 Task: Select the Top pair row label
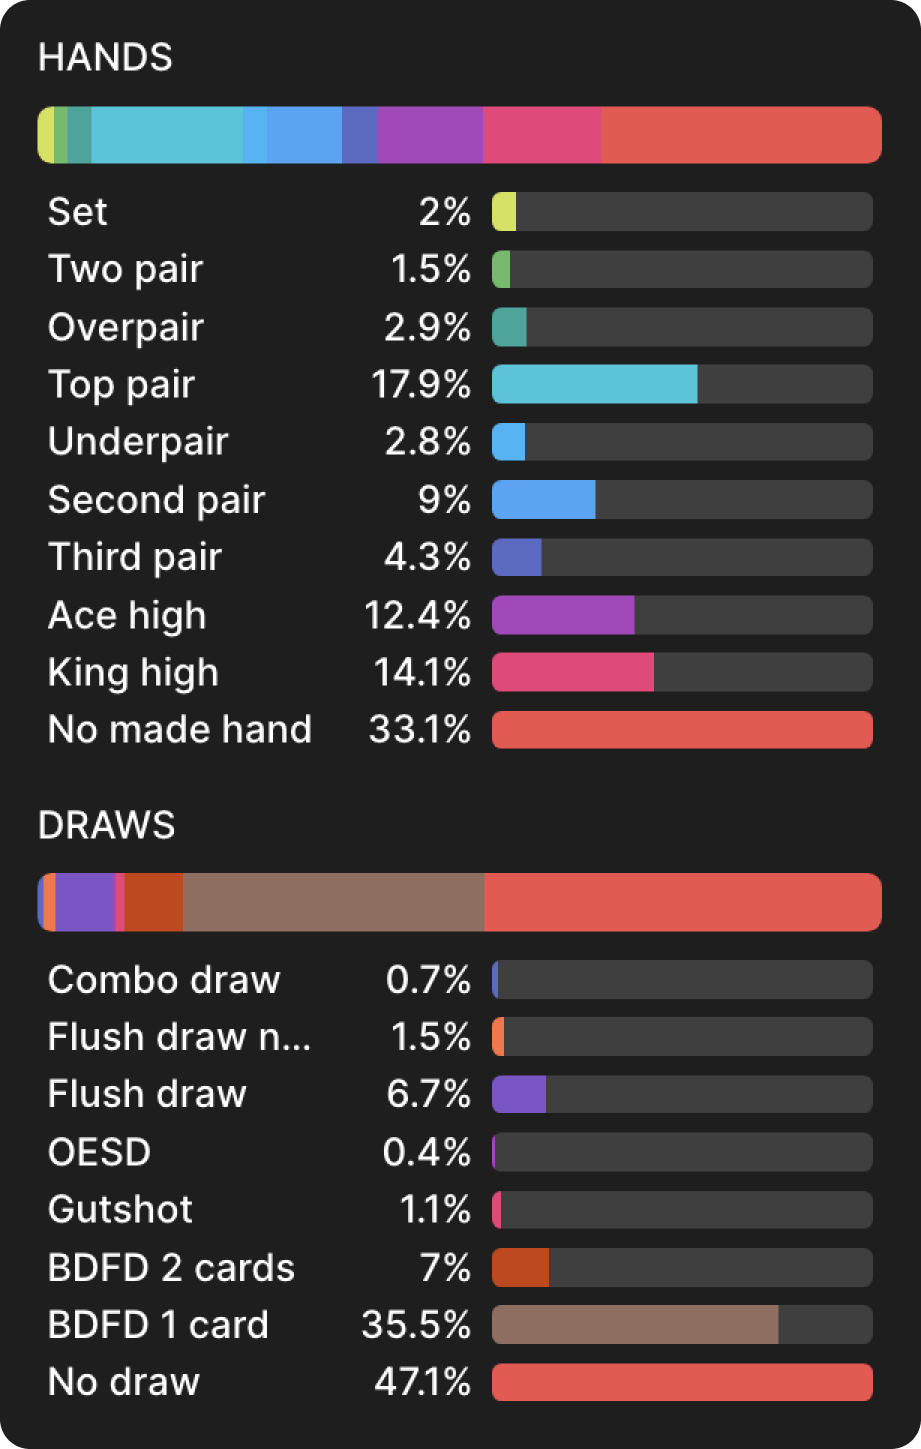121,385
